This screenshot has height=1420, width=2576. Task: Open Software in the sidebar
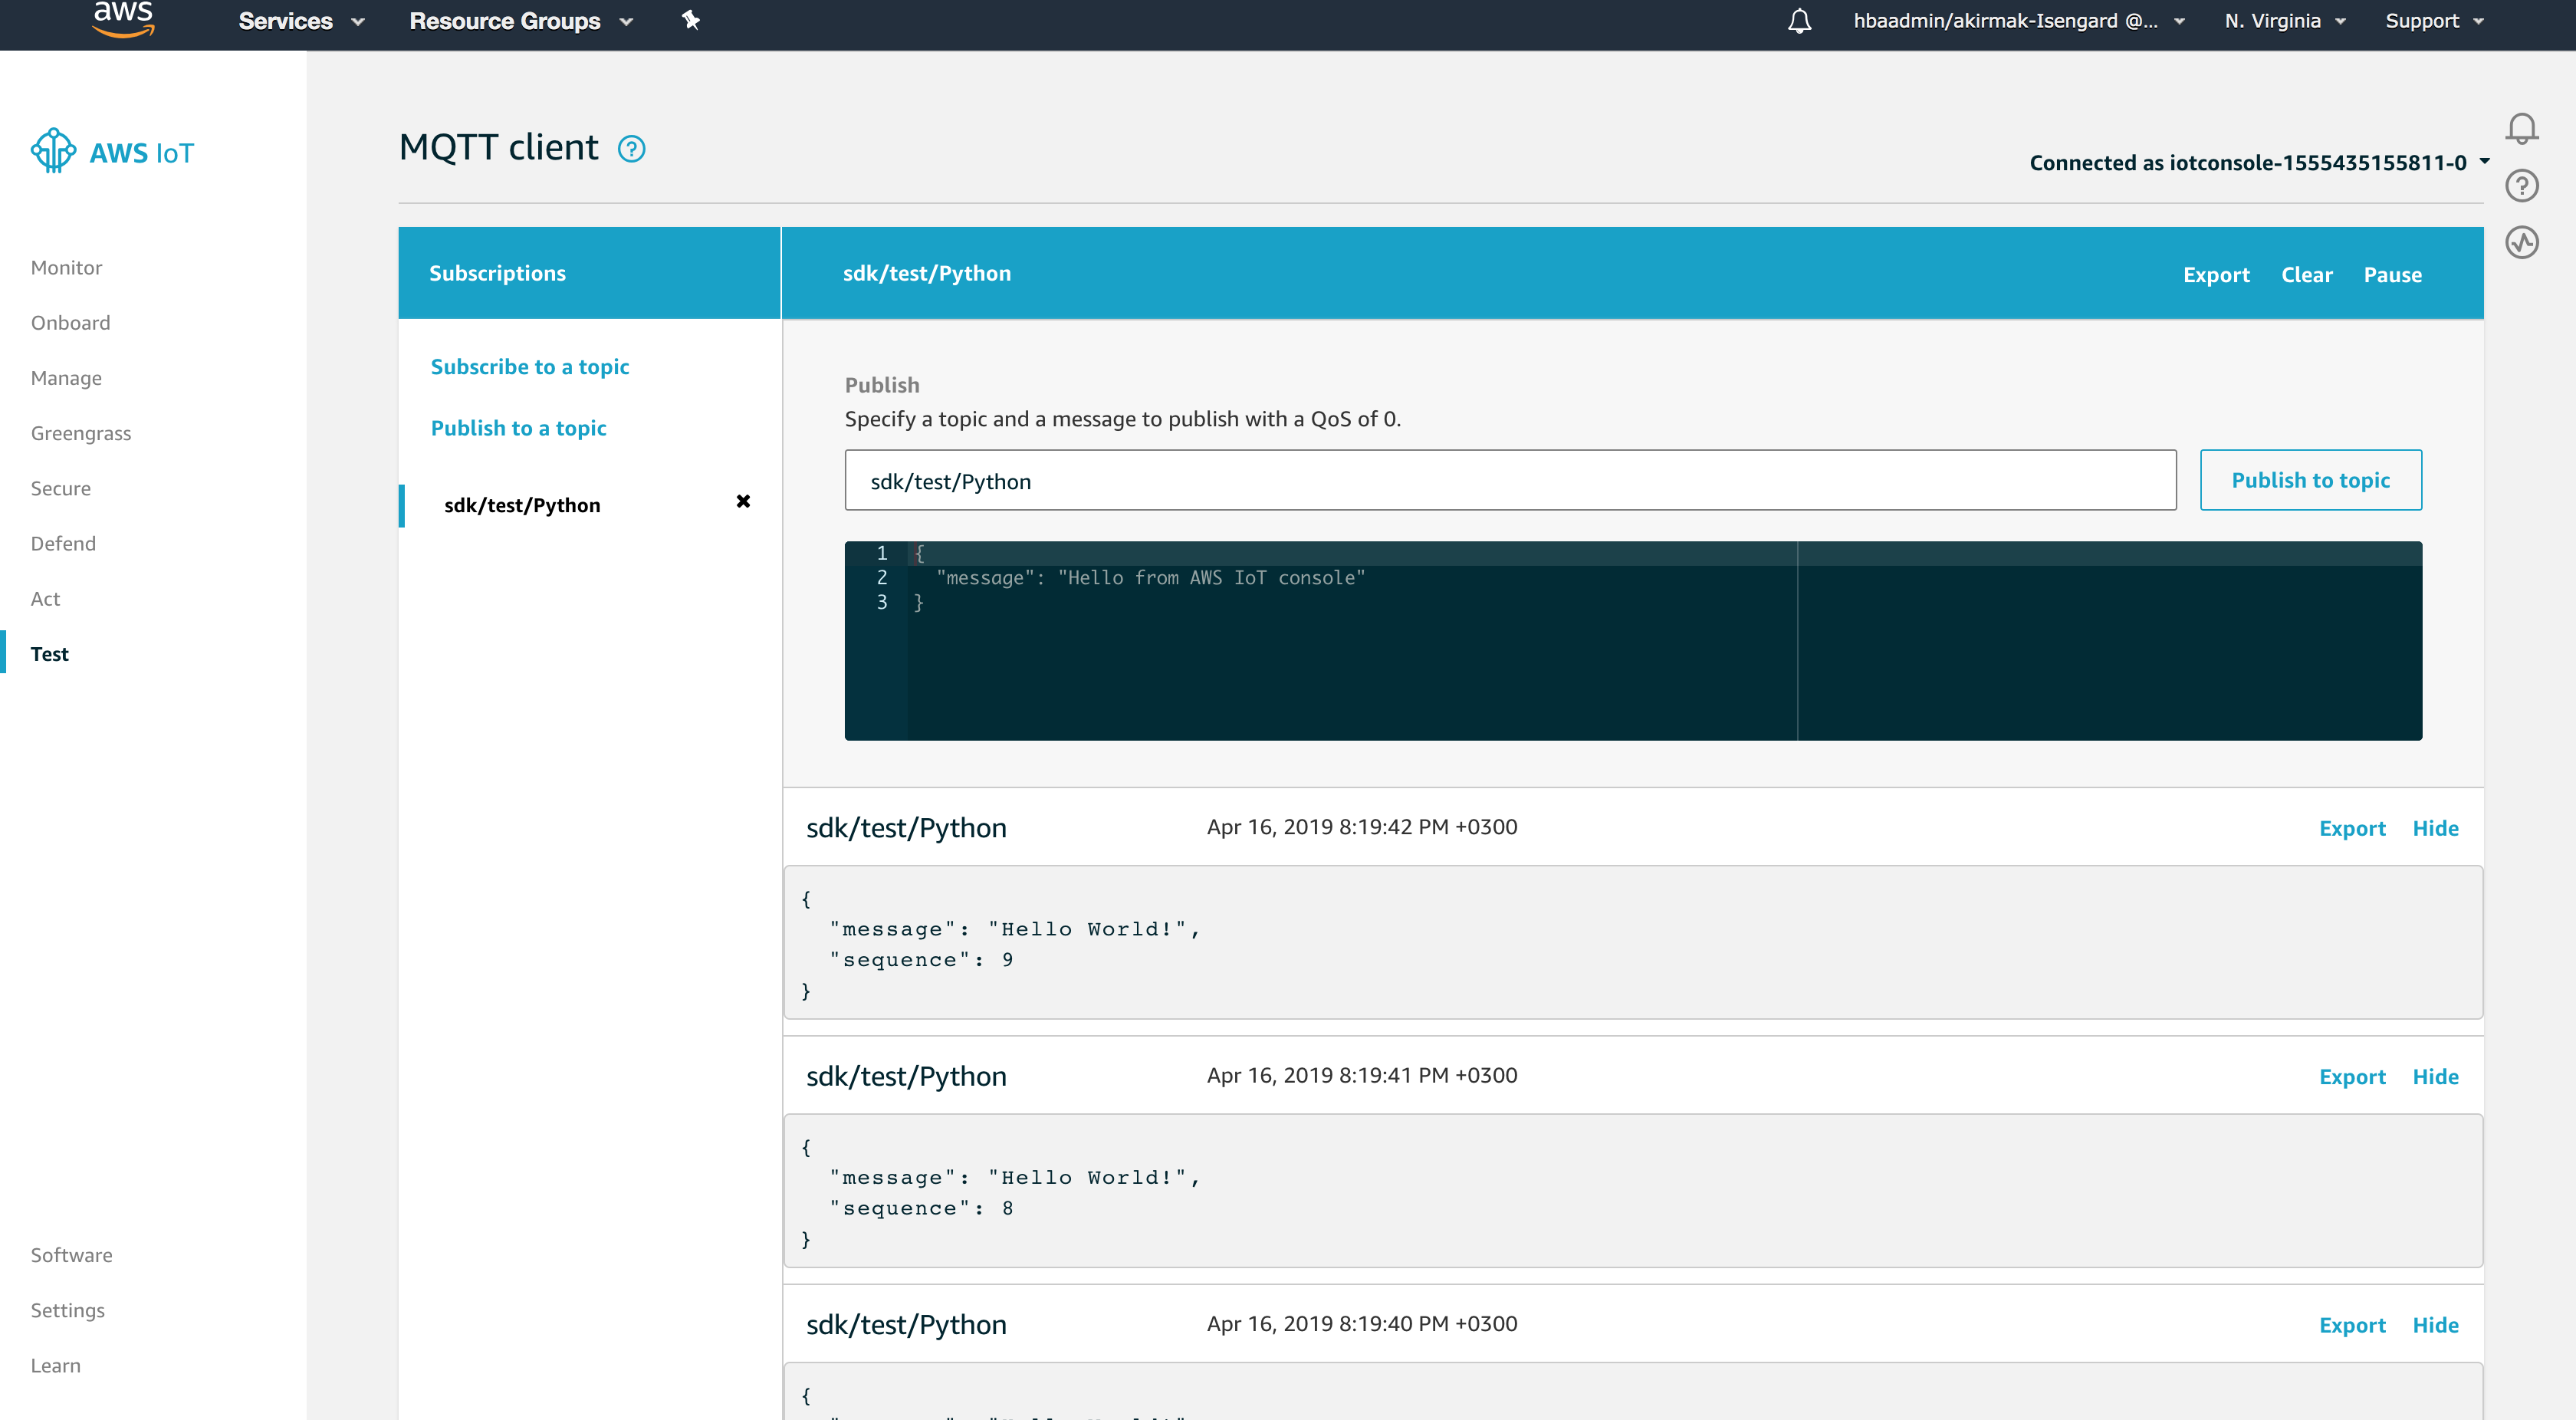click(x=71, y=1254)
